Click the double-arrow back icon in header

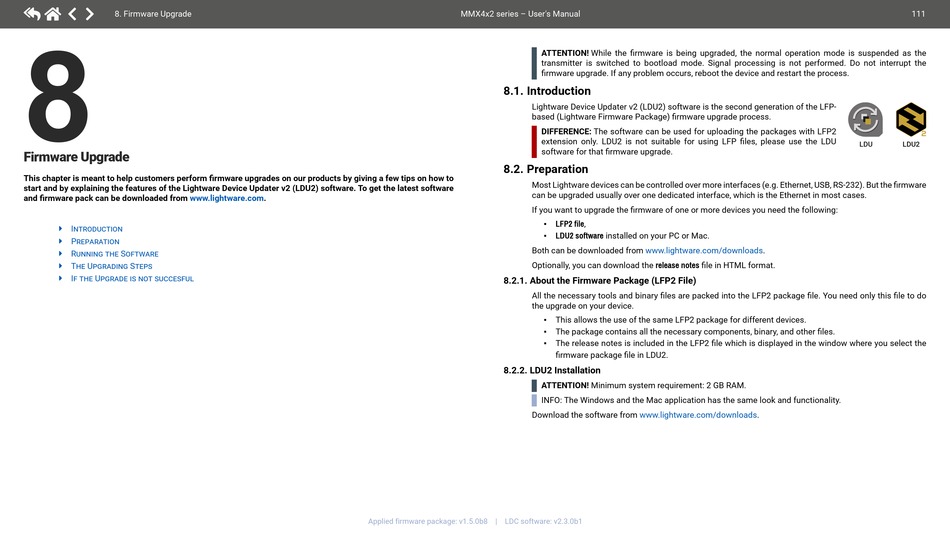(32, 13)
